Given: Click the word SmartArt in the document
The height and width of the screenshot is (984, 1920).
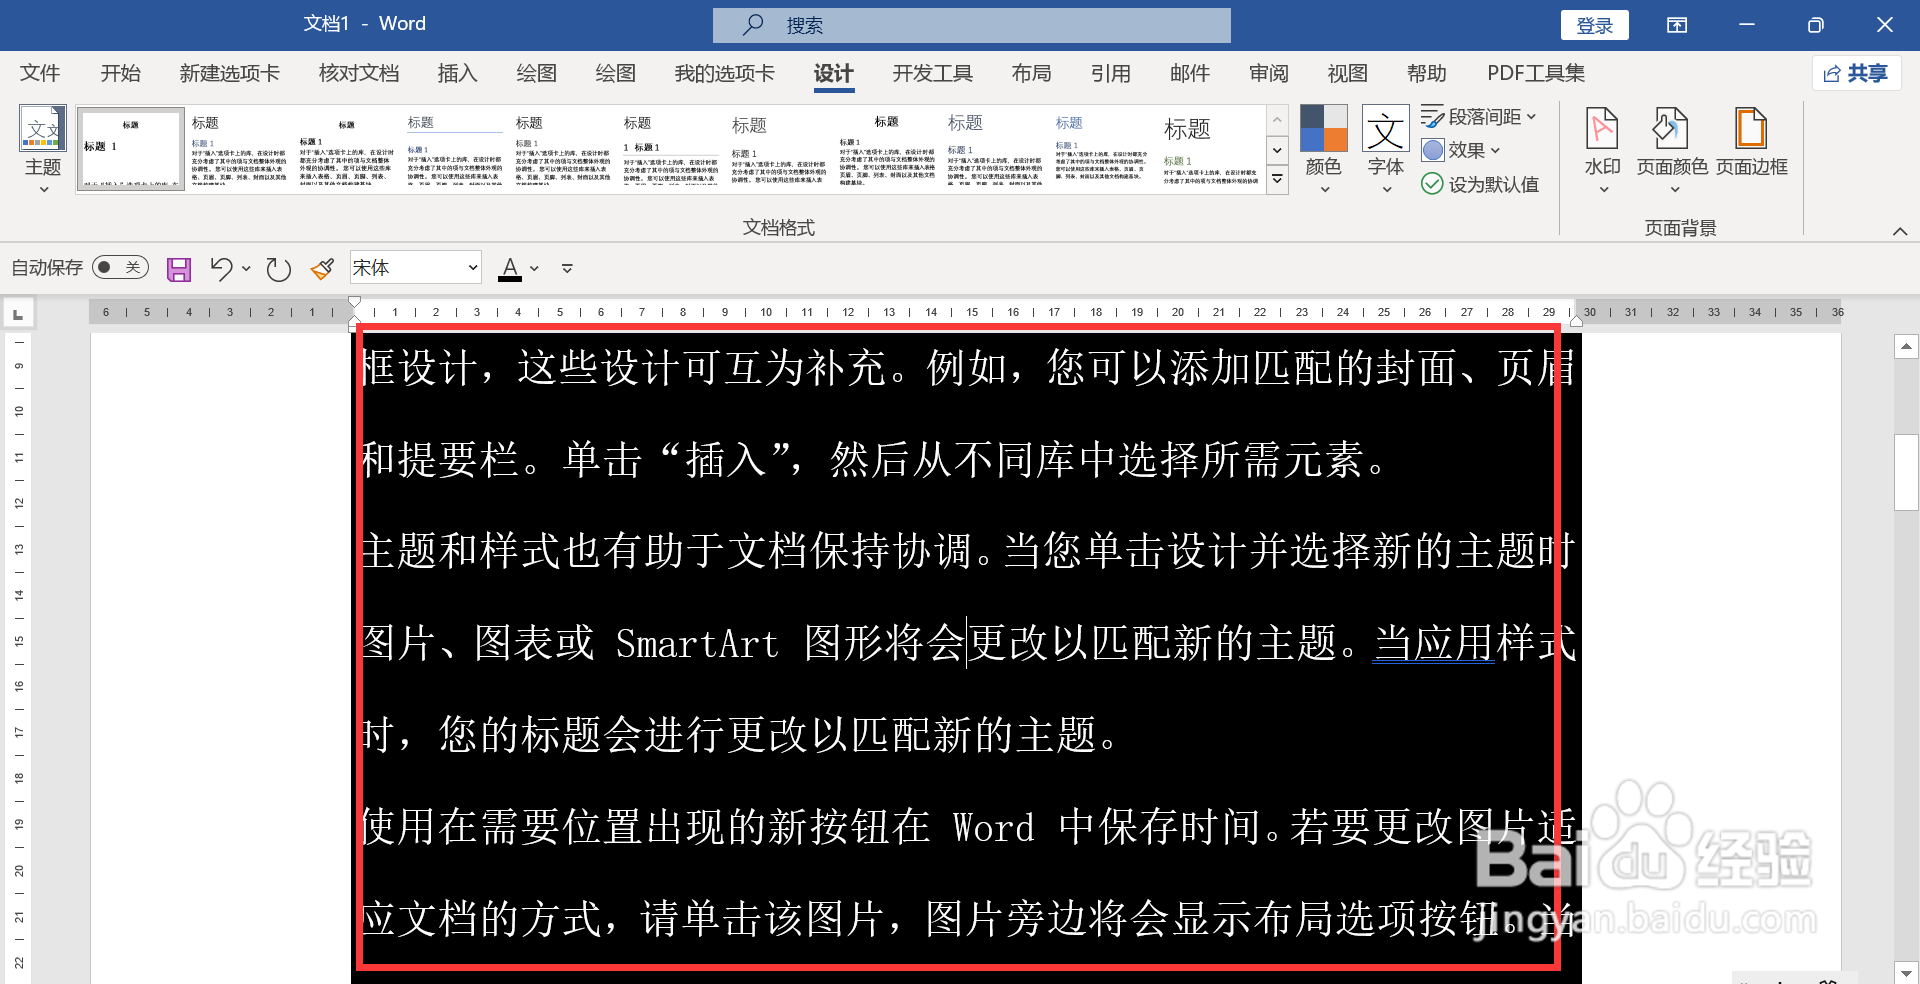Looking at the screenshot, I should 697,644.
